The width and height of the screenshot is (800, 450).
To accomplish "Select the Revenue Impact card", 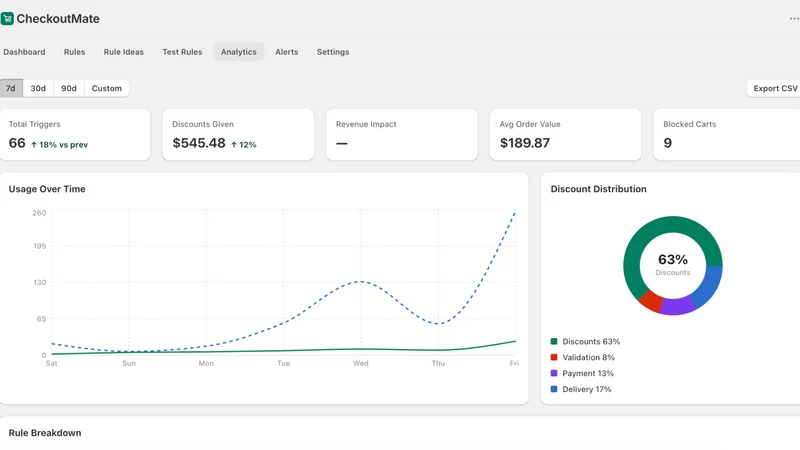I will [402, 135].
